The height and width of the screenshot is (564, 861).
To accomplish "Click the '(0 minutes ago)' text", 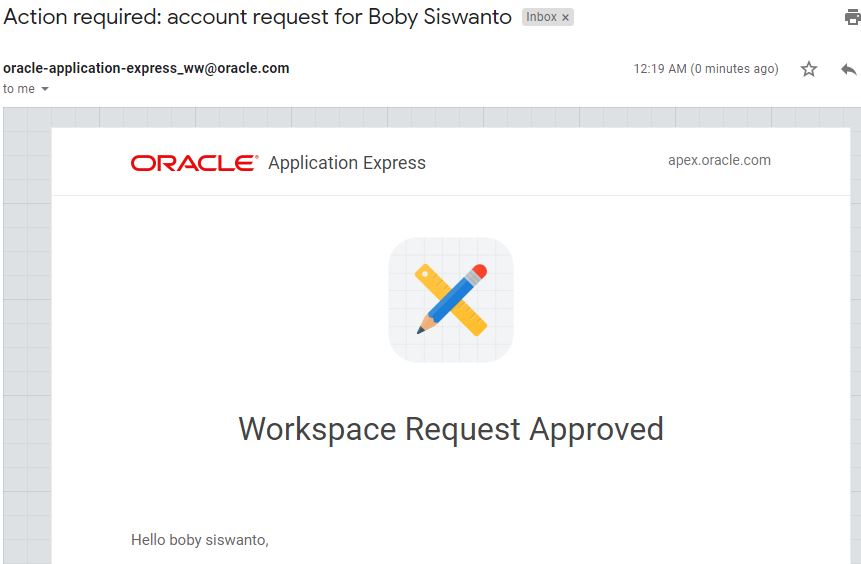I will [735, 69].
